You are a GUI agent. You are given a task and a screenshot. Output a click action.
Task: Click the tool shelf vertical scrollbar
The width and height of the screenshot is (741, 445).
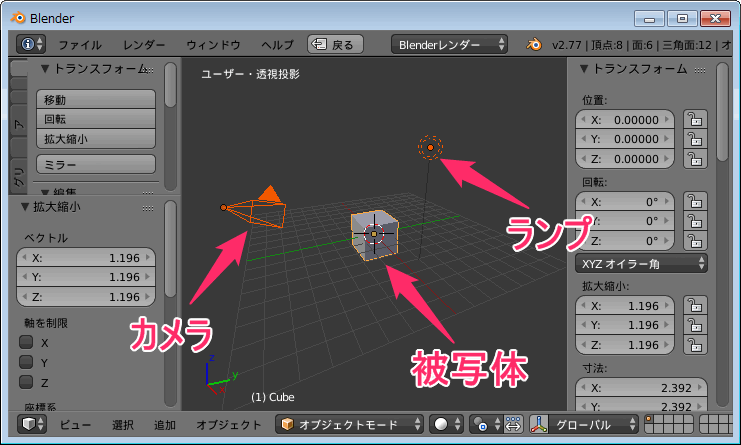(171, 86)
